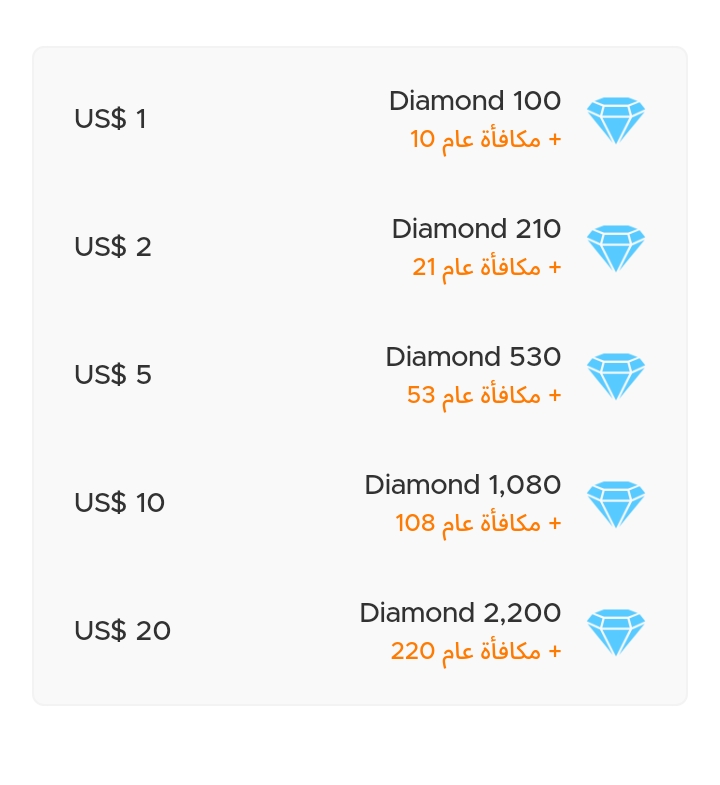Click the orange bonus 10 text
The height and width of the screenshot is (785, 720).
coord(486,139)
